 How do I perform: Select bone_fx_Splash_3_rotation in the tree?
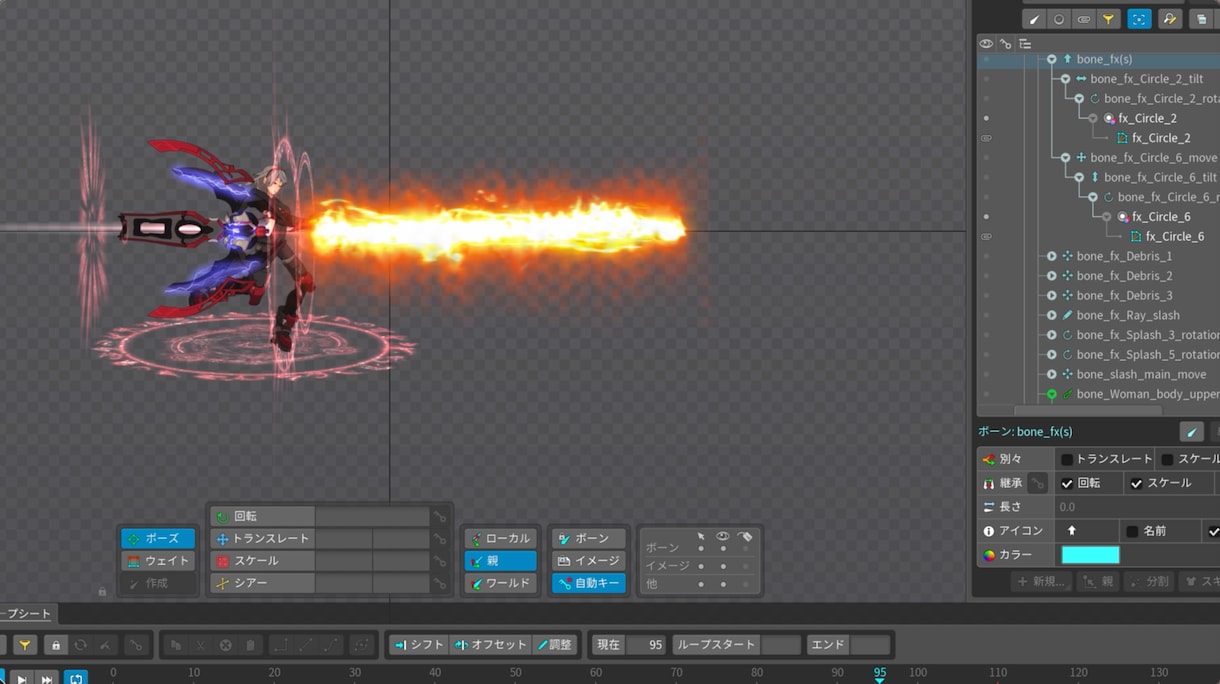(x=1147, y=335)
